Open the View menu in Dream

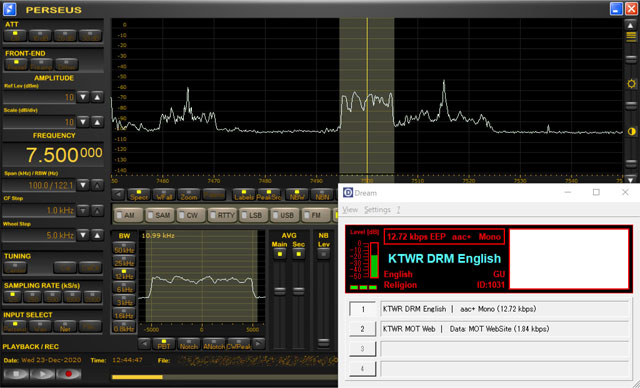pos(350,210)
